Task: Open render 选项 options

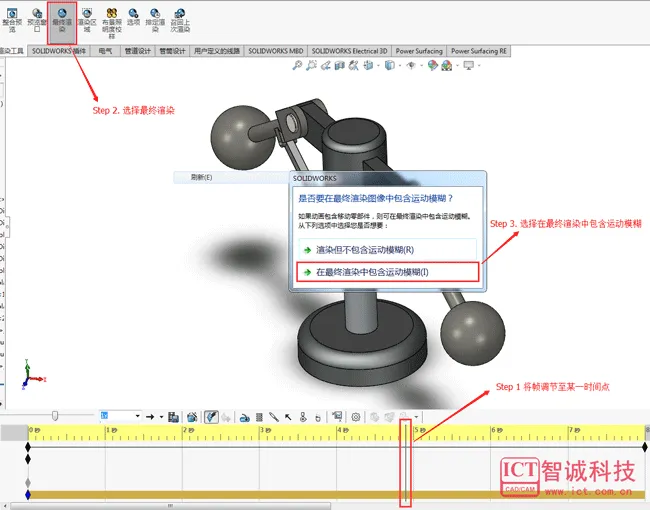Action: [133, 17]
